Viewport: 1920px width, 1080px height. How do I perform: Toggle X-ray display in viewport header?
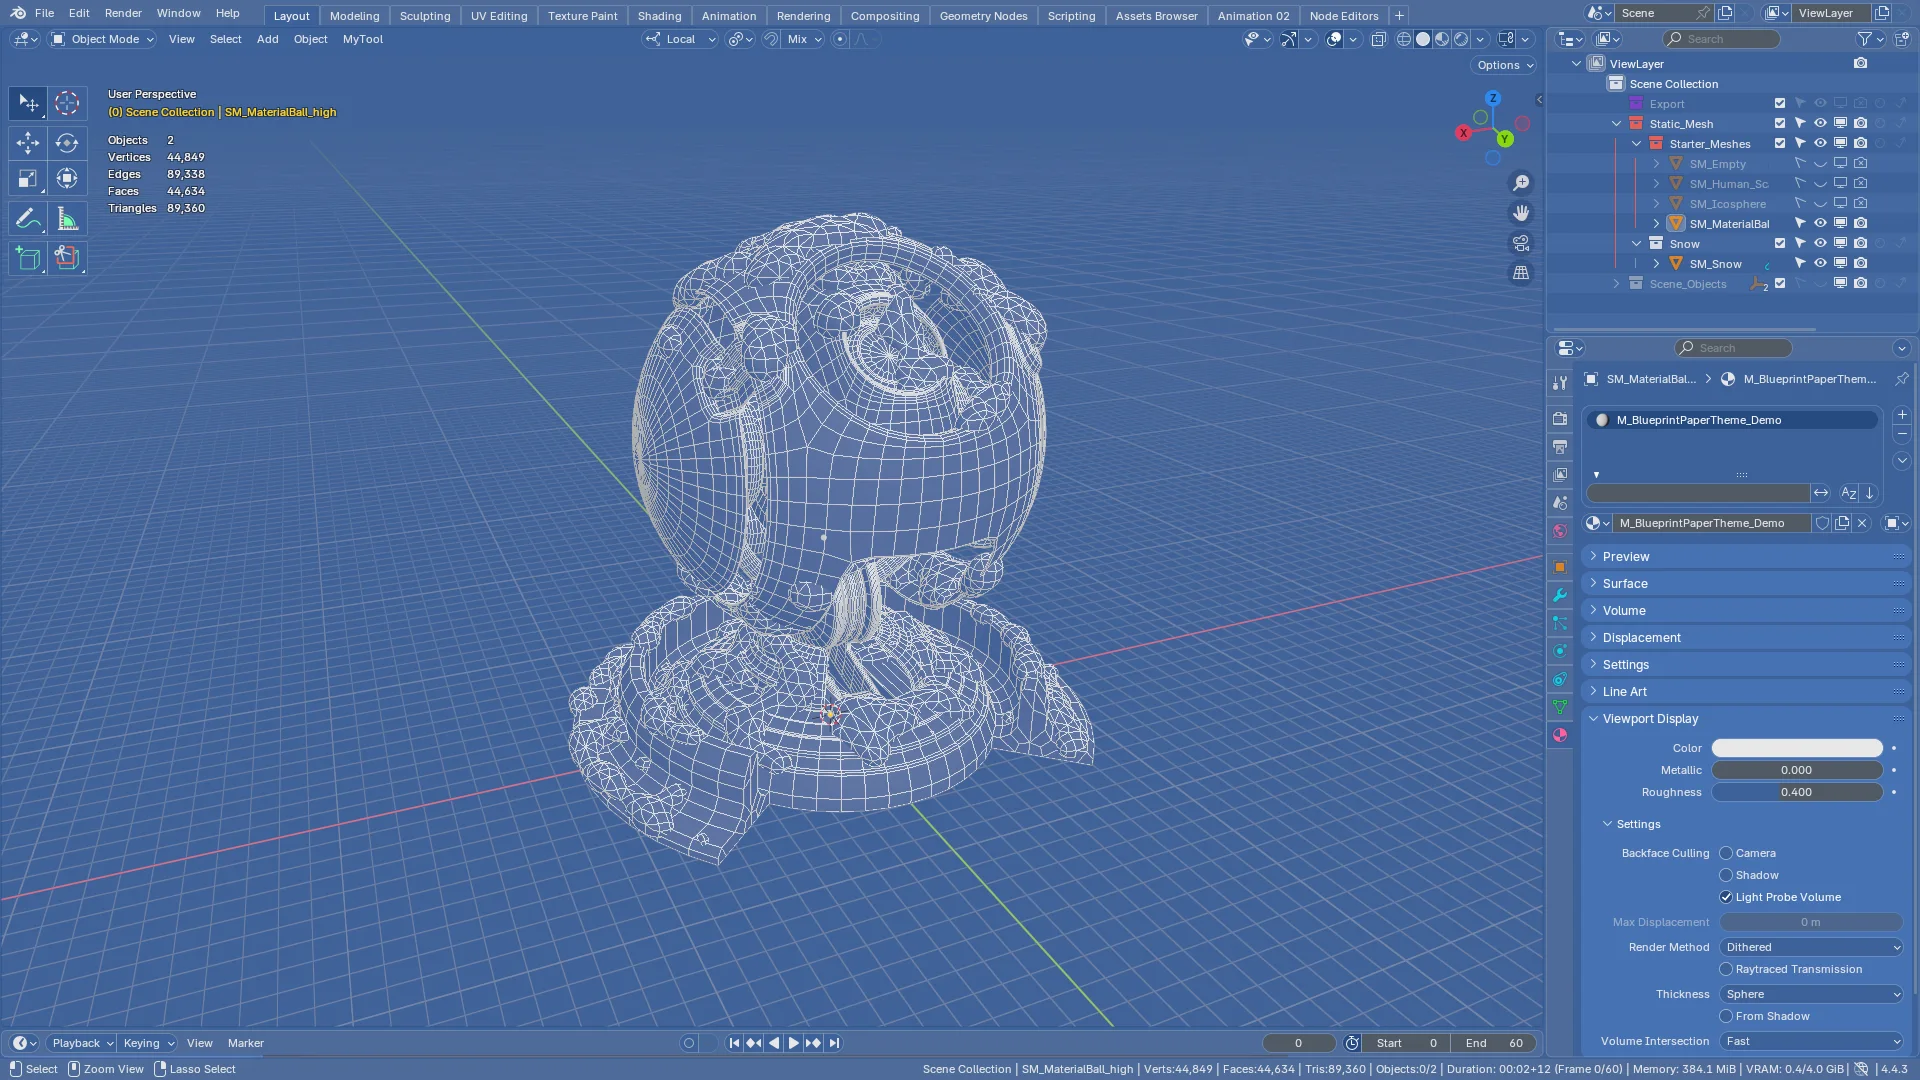(1379, 39)
